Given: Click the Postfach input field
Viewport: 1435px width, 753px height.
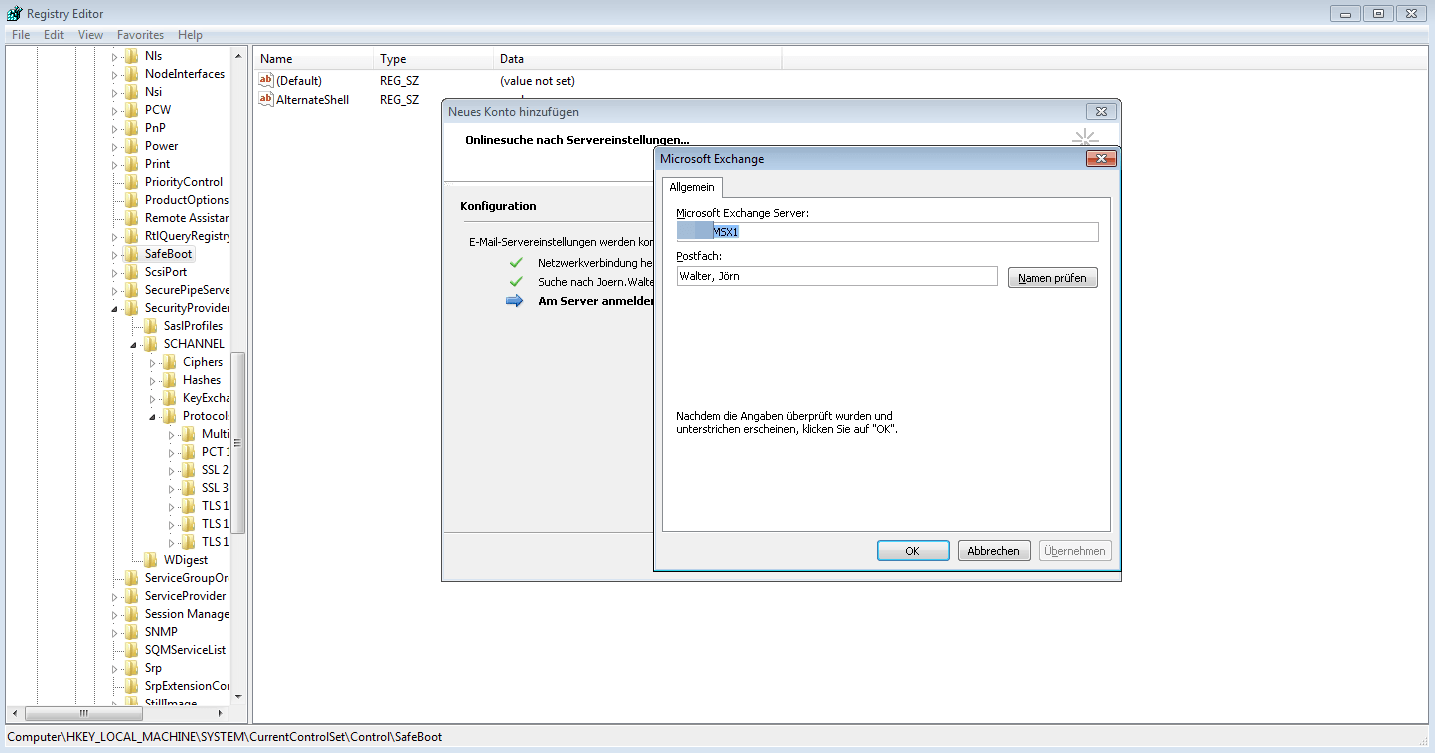Looking at the screenshot, I should [x=836, y=276].
